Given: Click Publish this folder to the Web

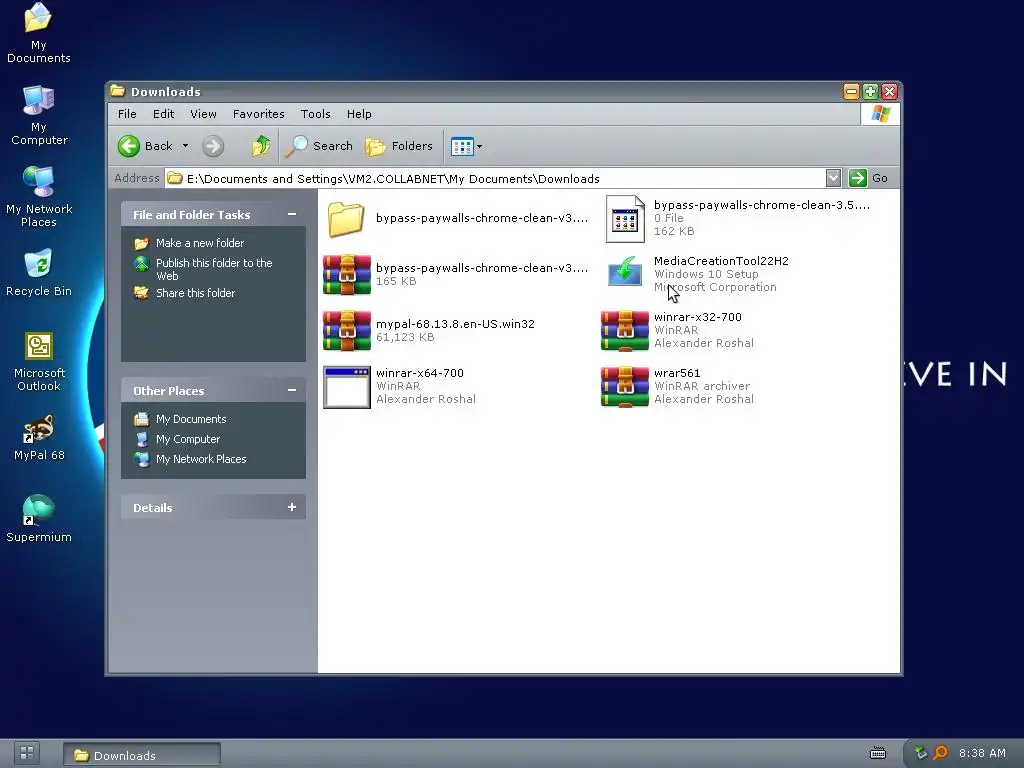Looking at the screenshot, I should pos(214,269).
